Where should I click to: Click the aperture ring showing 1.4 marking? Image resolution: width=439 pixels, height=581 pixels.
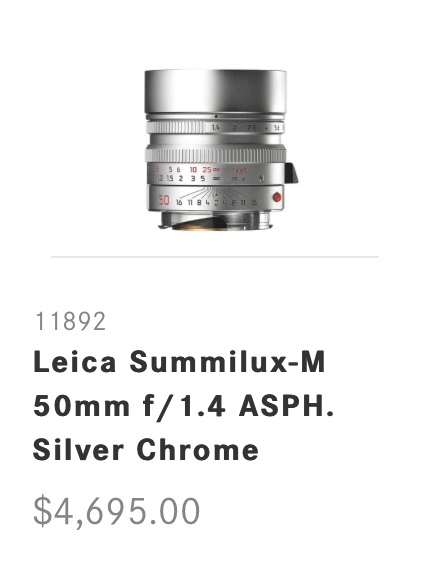(x=216, y=127)
